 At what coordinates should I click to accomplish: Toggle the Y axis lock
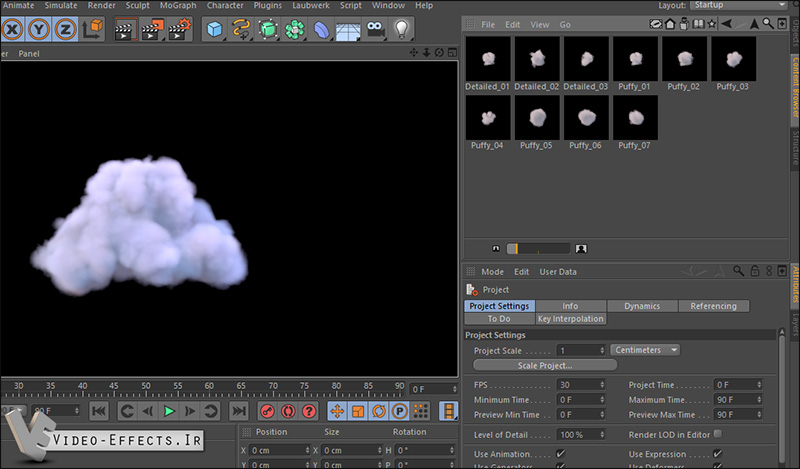[x=39, y=29]
